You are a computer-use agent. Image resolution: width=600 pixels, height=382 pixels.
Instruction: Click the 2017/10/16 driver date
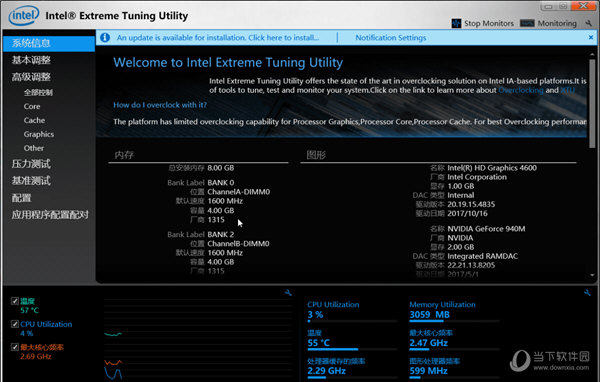pos(468,214)
